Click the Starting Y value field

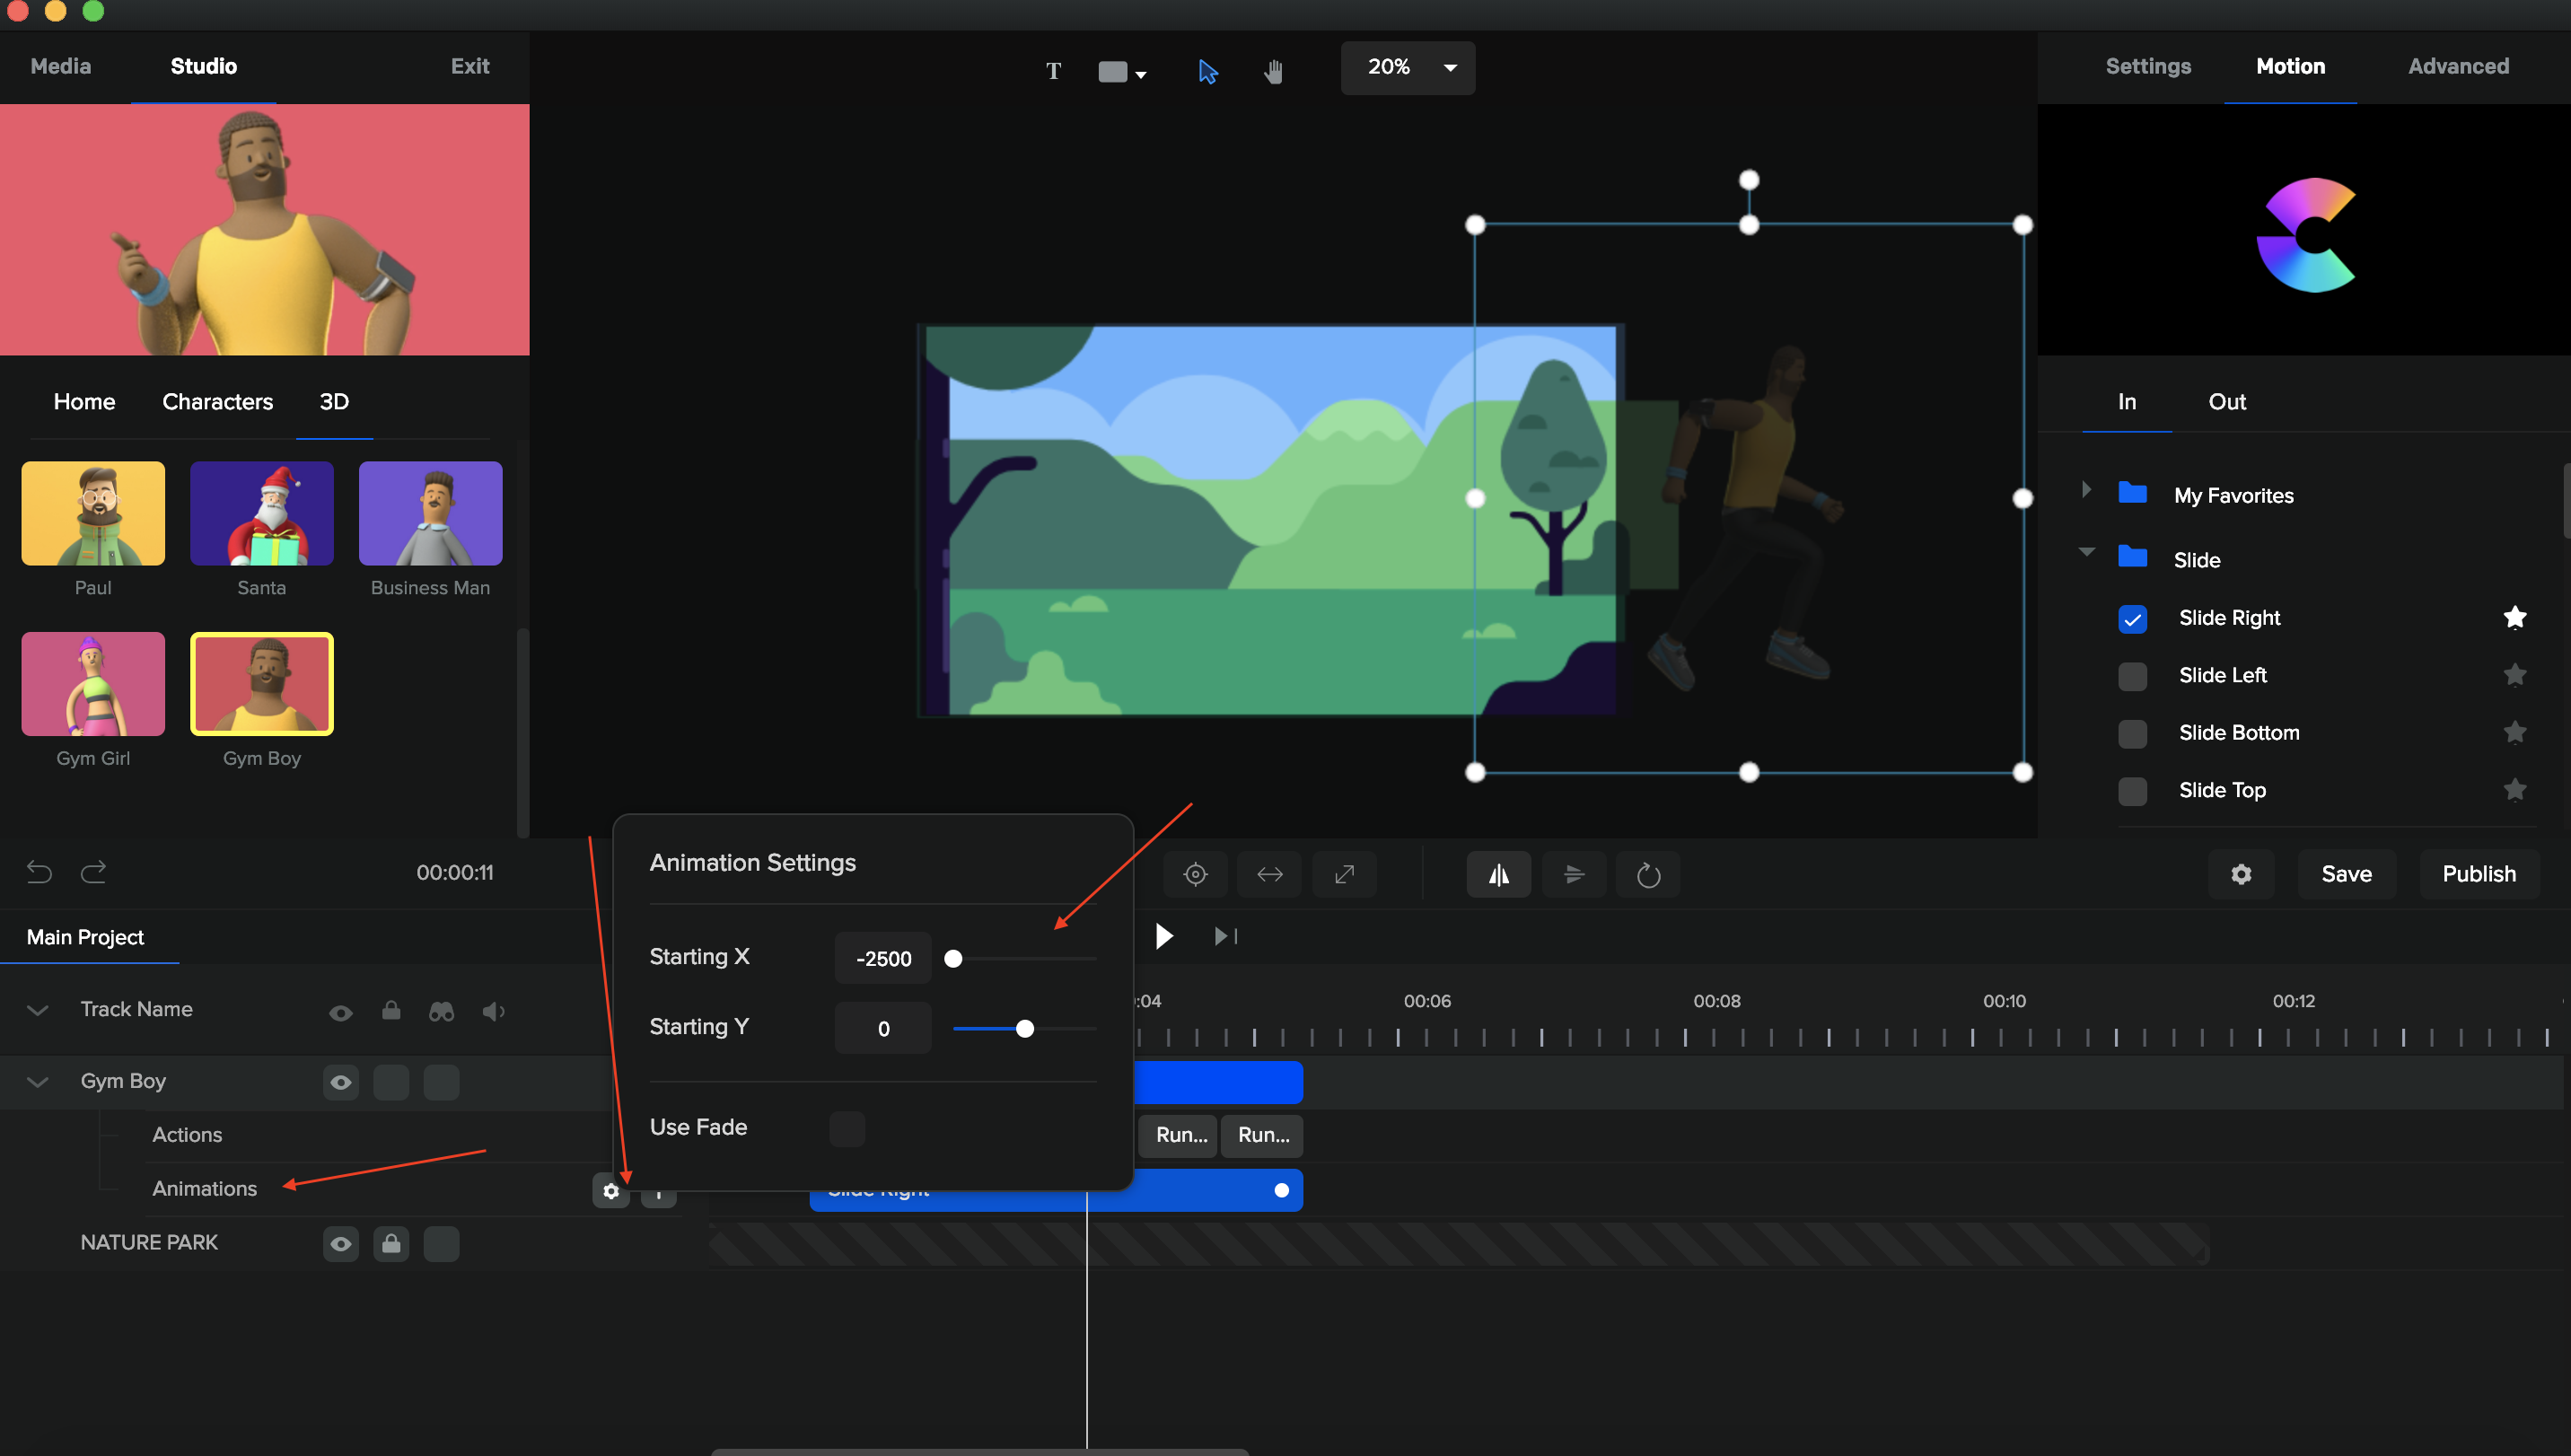pyautogui.click(x=883, y=1028)
